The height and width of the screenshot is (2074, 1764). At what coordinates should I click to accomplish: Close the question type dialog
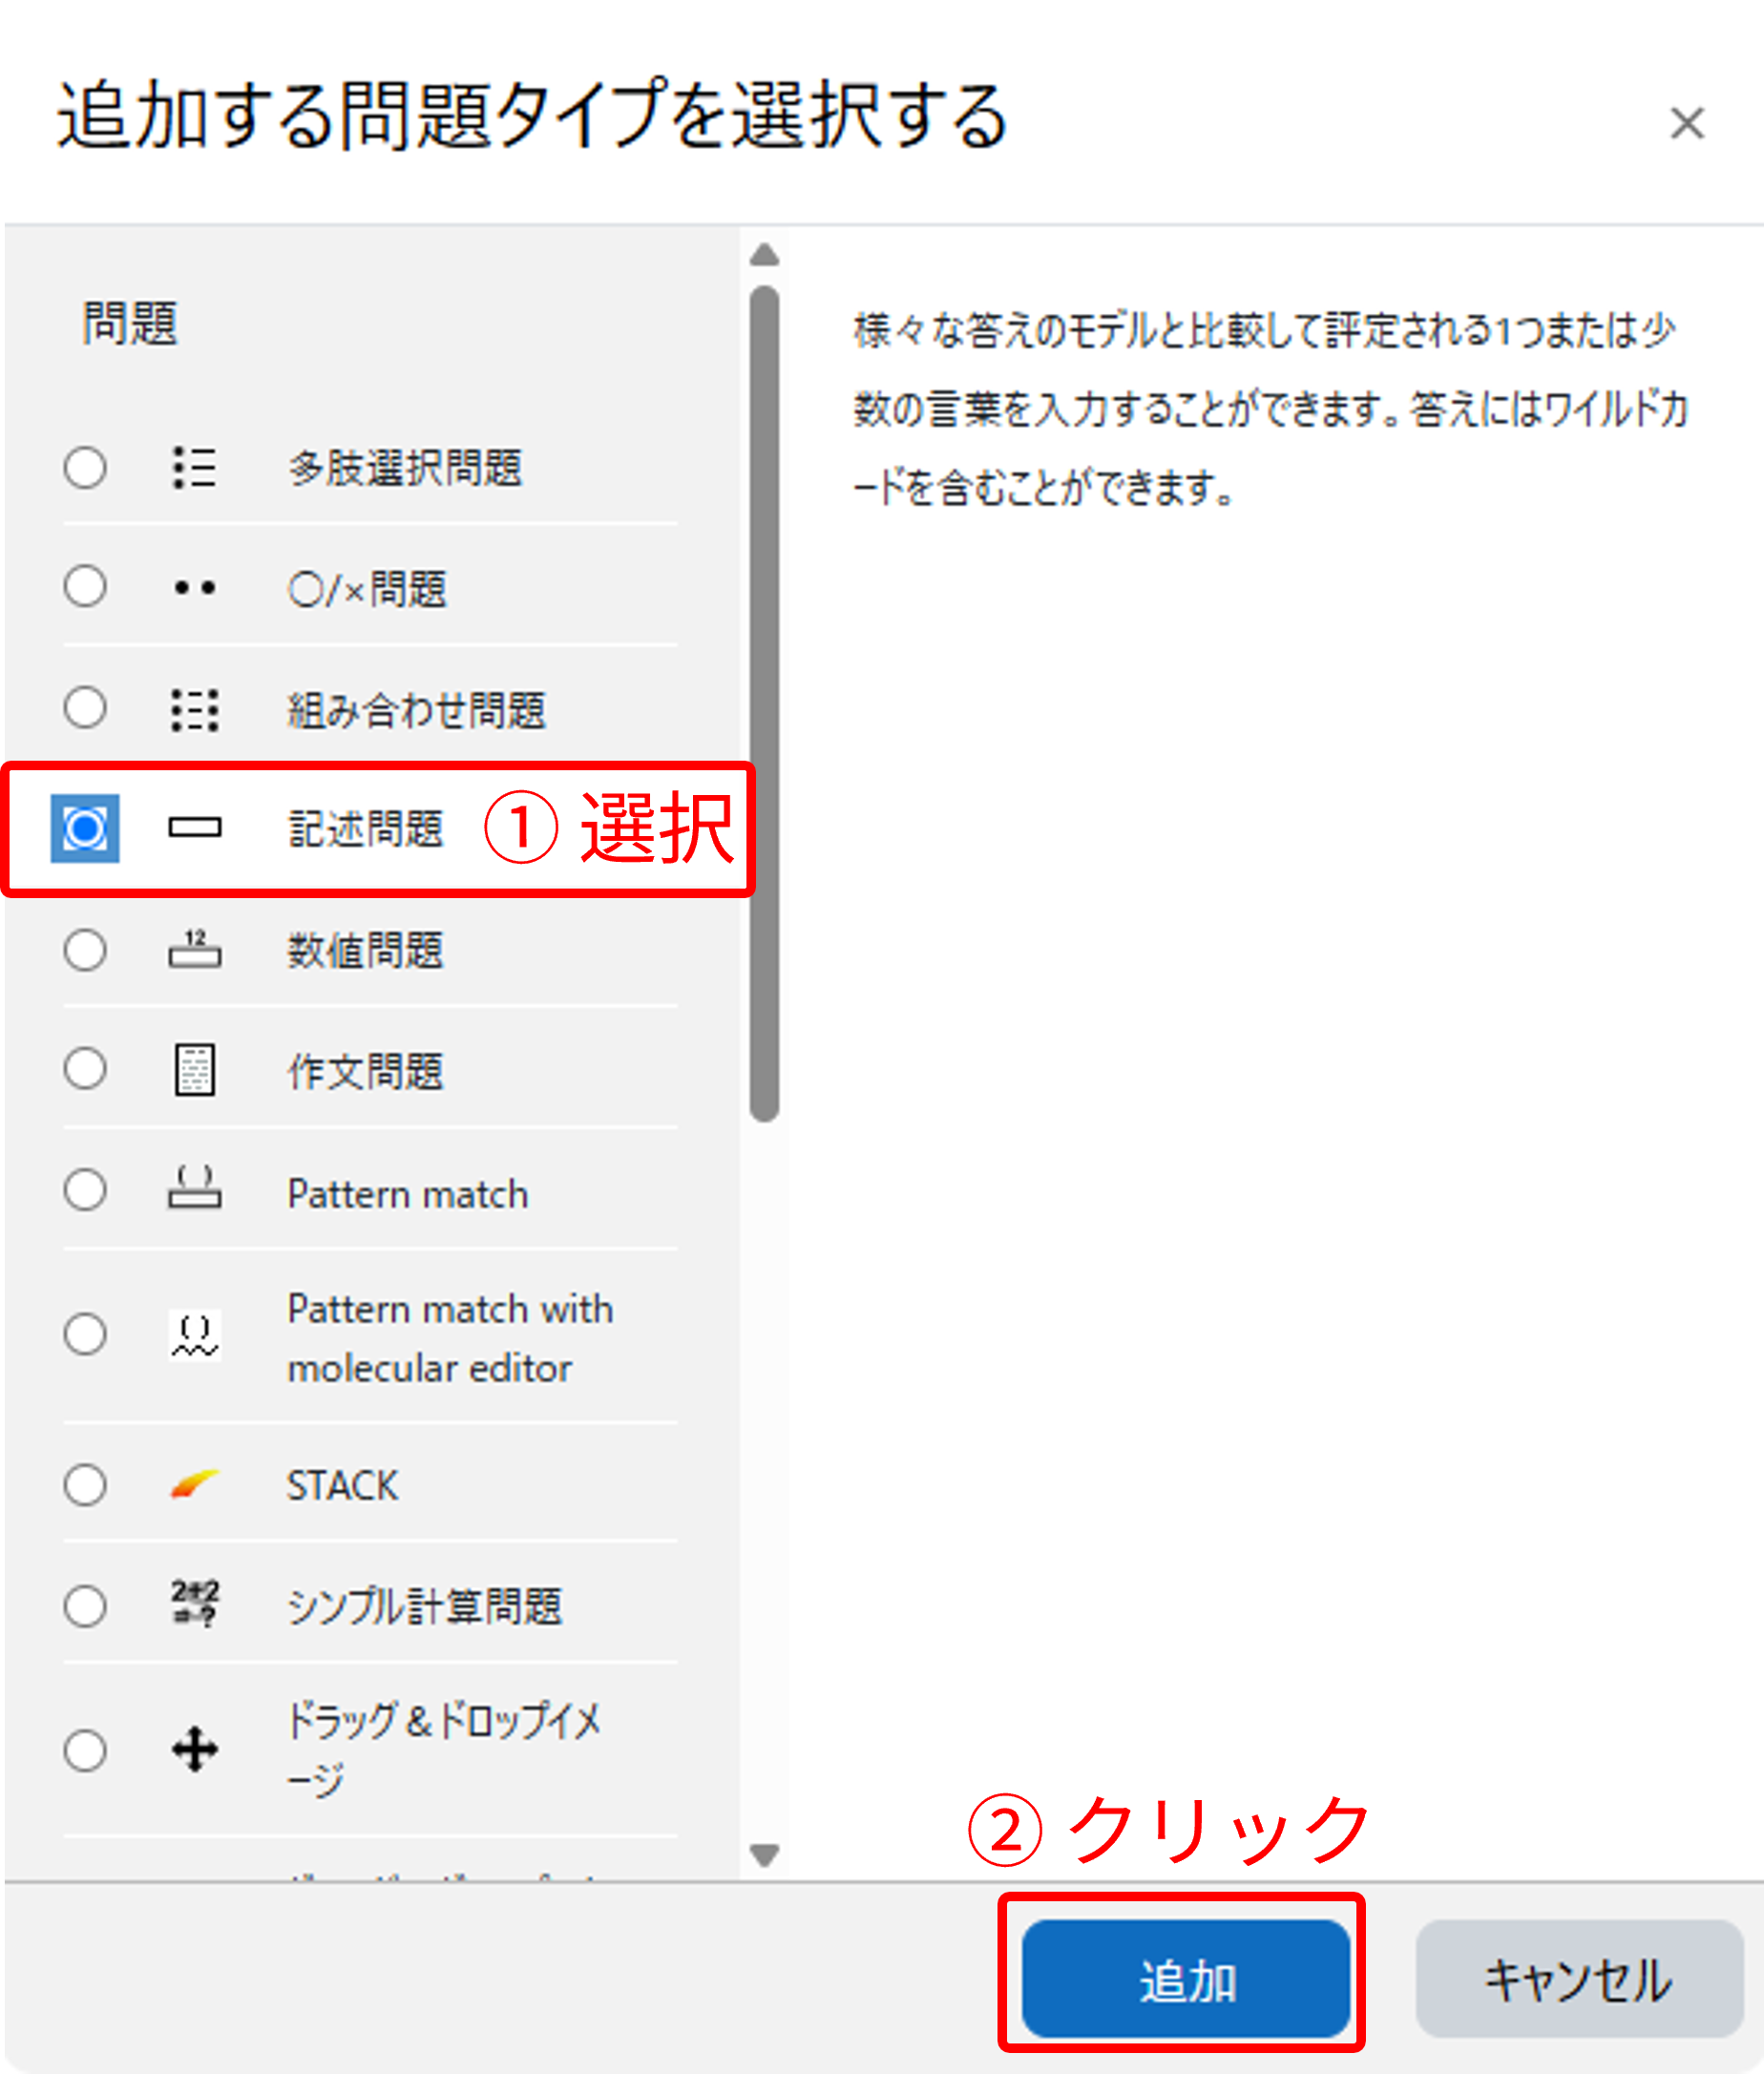coord(1687,124)
